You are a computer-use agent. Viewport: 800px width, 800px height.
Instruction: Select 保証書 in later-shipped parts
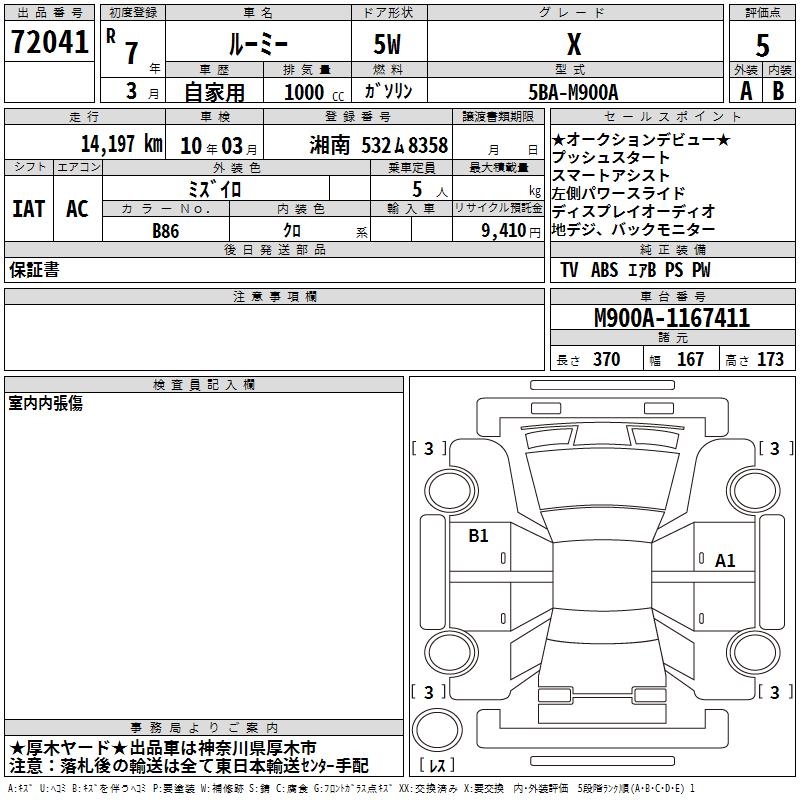pyautogui.click(x=34, y=270)
